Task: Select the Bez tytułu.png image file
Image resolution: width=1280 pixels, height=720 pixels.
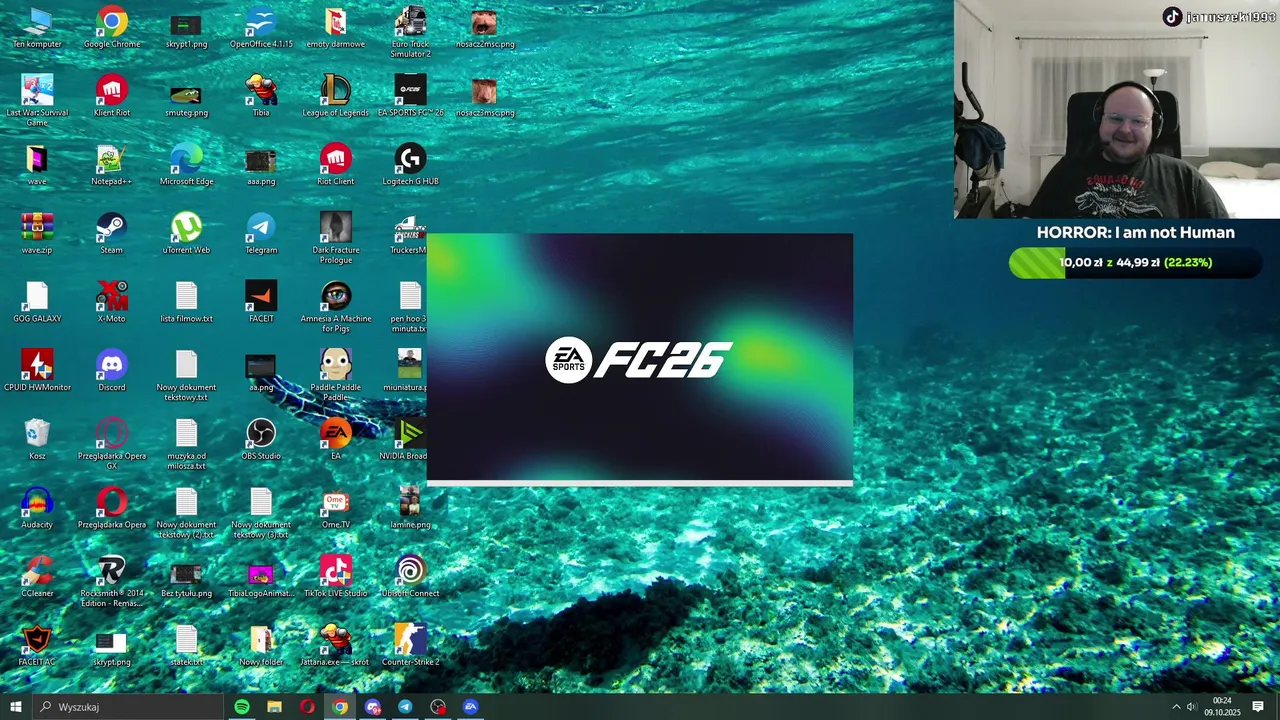Action: (186, 577)
